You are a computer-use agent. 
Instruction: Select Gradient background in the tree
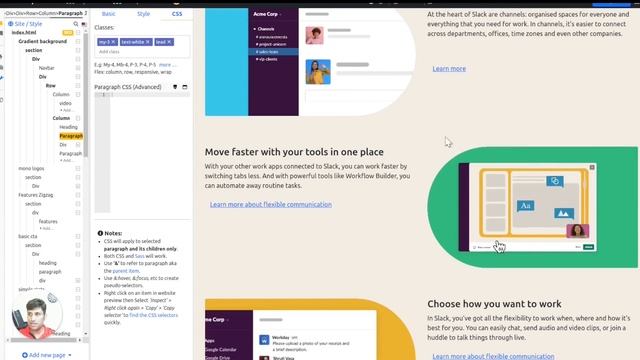tap(42, 41)
